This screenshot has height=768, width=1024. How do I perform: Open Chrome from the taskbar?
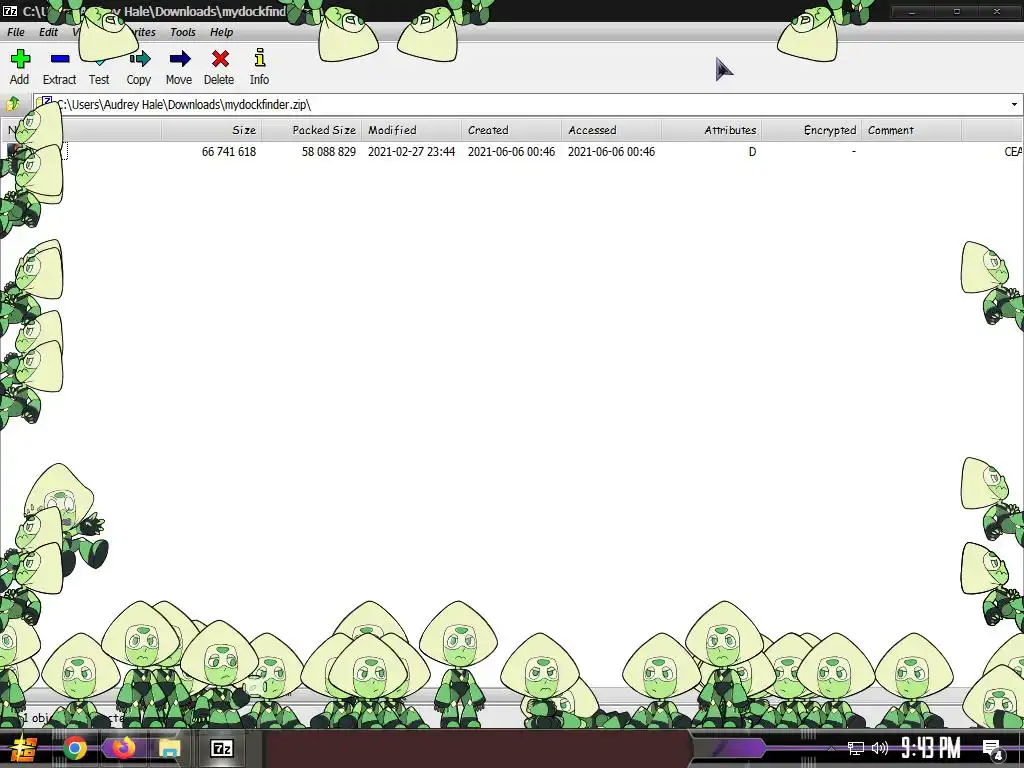click(75, 748)
